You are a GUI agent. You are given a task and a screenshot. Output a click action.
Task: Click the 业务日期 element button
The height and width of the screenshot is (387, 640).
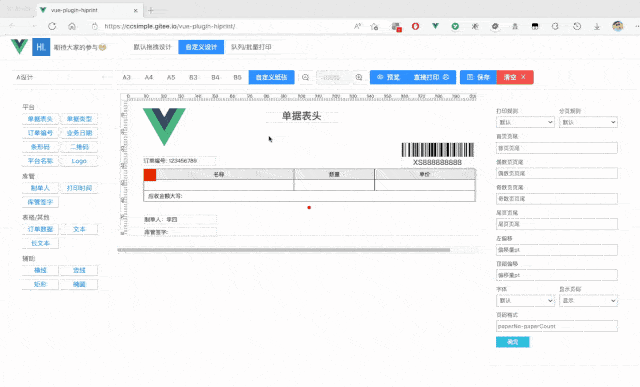pyautogui.click(x=79, y=133)
